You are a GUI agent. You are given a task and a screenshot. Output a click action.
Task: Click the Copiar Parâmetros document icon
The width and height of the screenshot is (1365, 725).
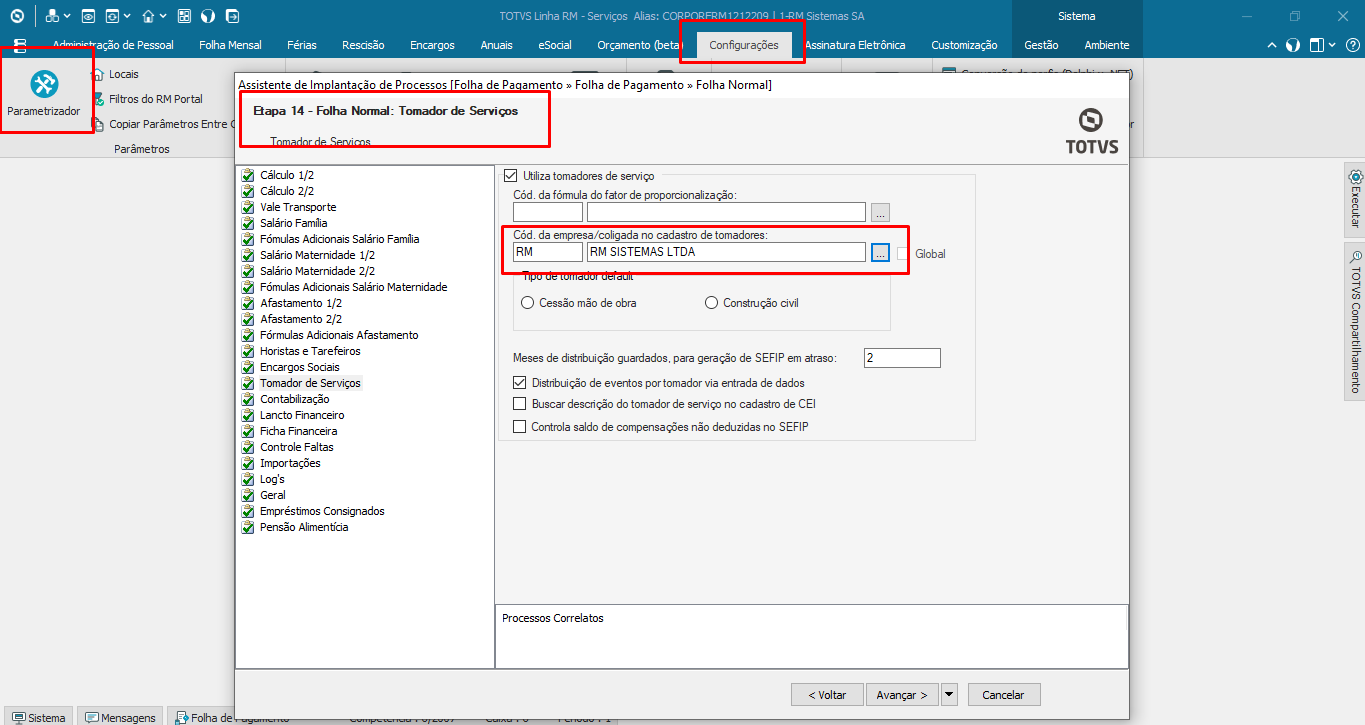[98, 124]
